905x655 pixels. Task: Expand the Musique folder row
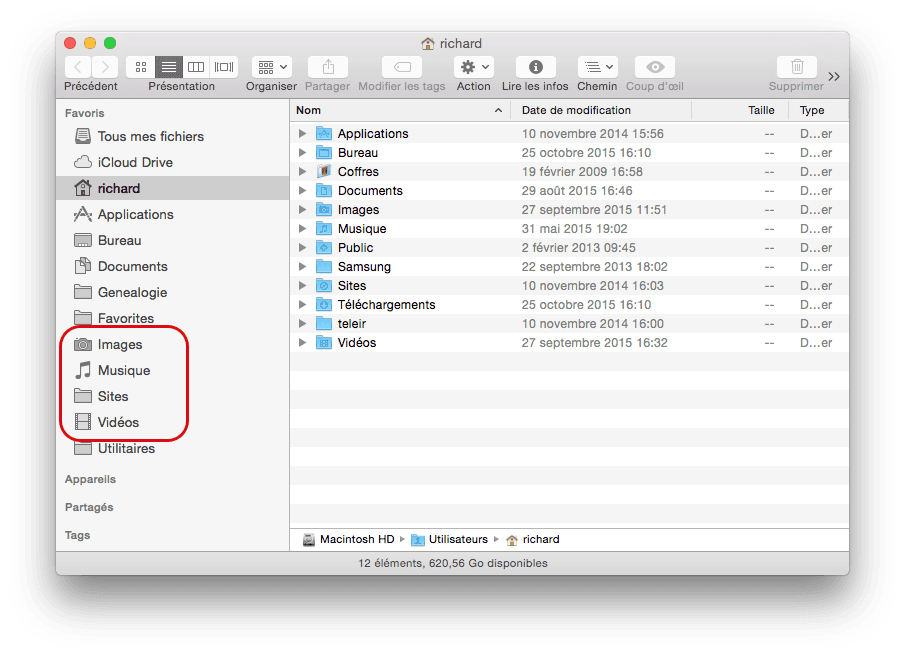302,229
